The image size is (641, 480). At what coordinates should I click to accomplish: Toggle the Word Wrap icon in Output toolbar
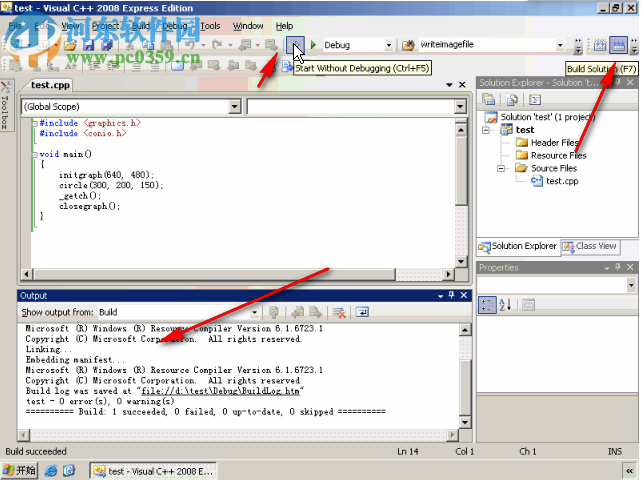[x=362, y=312]
